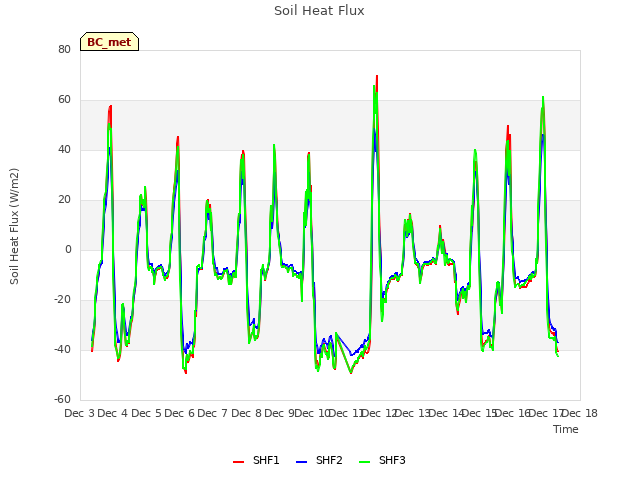
Task: Click the Dec 18 x-axis tick label
Action: click(x=580, y=413)
